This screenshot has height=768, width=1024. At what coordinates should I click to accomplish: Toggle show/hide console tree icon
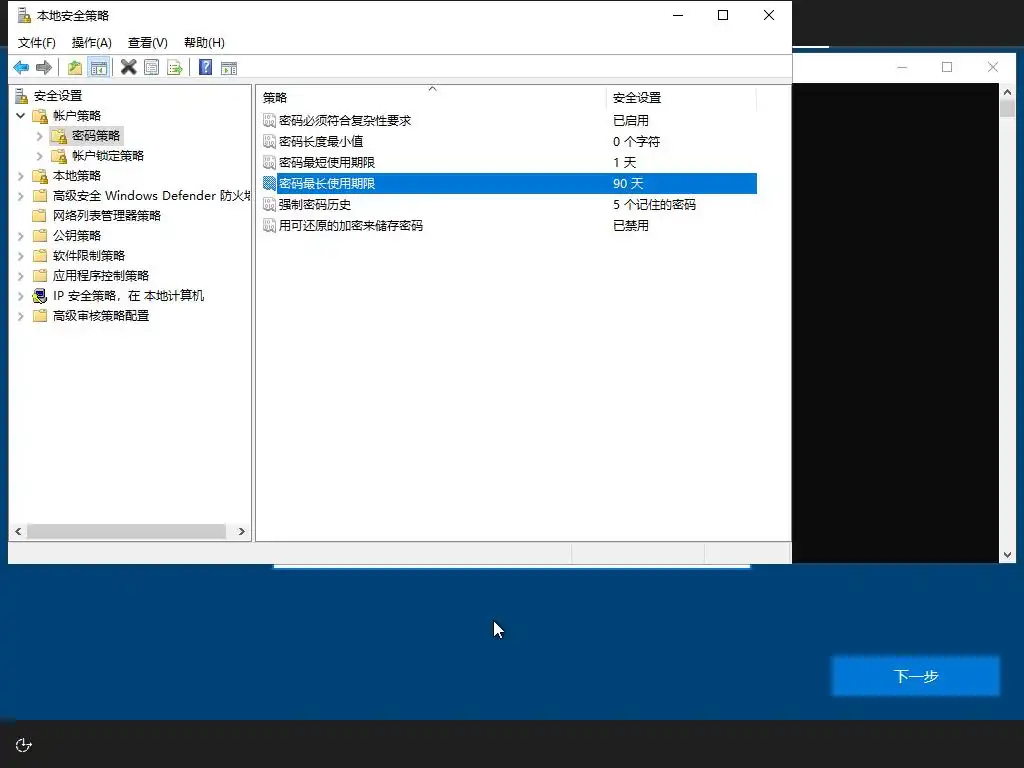99,67
